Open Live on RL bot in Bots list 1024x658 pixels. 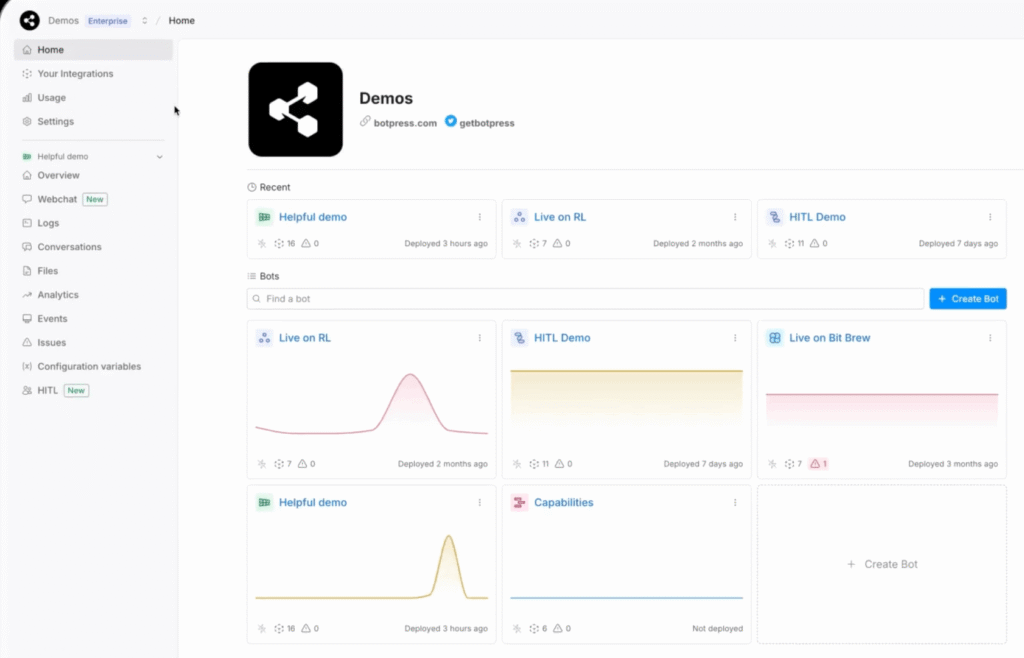[x=305, y=337]
